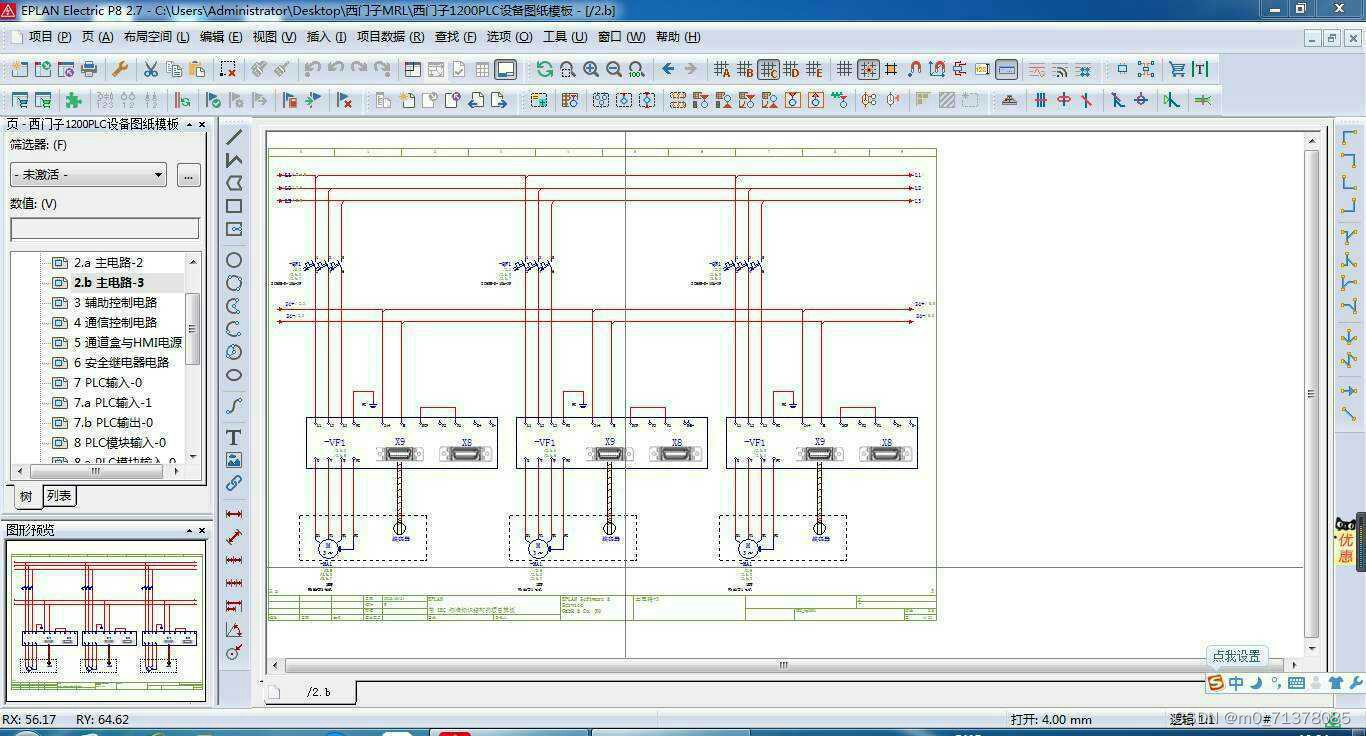Image resolution: width=1366 pixels, height=736 pixels.
Task: Switch to the 列表 tab
Action: point(59,495)
